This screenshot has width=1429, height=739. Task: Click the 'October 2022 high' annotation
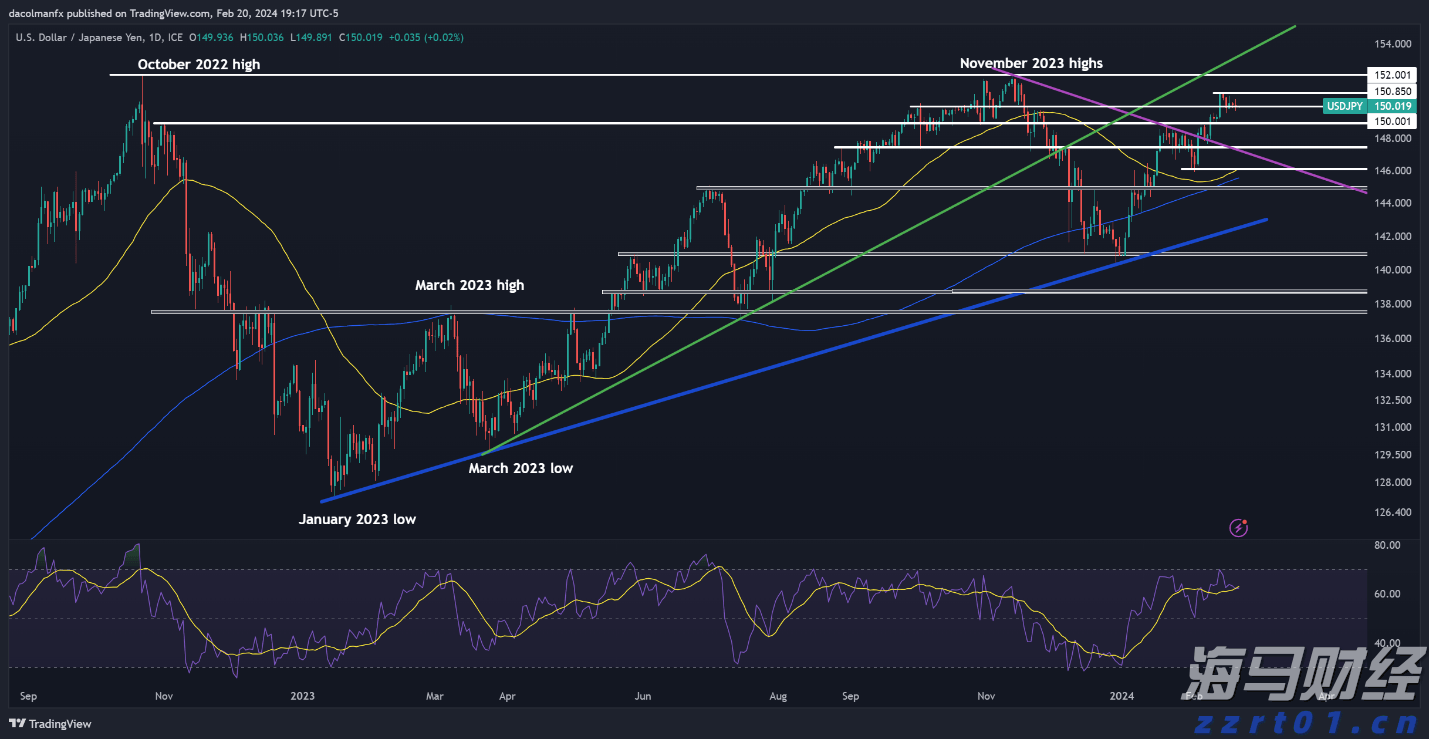(198, 64)
